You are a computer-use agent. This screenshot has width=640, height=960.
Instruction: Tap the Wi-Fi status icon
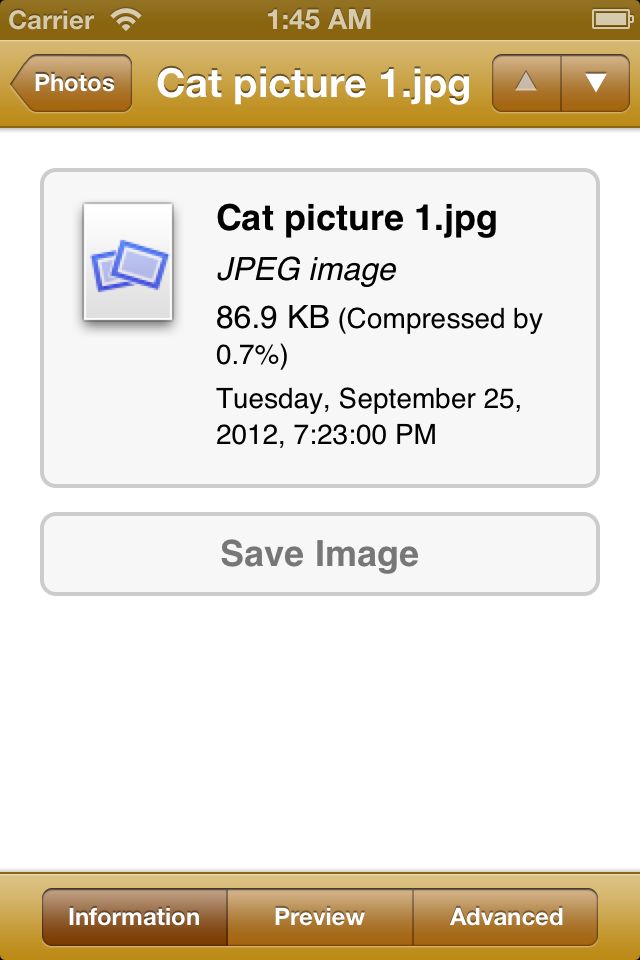[x=126, y=20]
